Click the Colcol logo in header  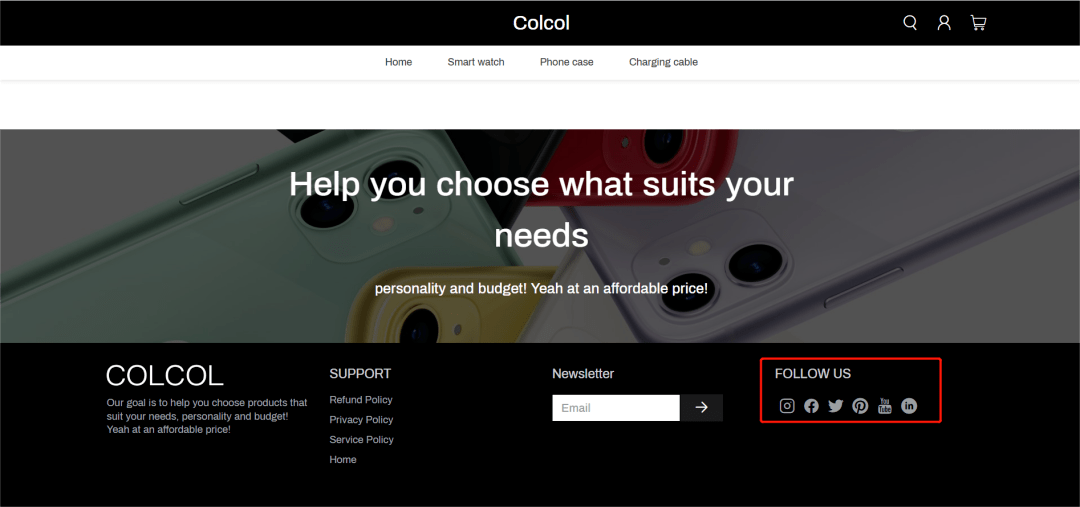click(541, 23)
